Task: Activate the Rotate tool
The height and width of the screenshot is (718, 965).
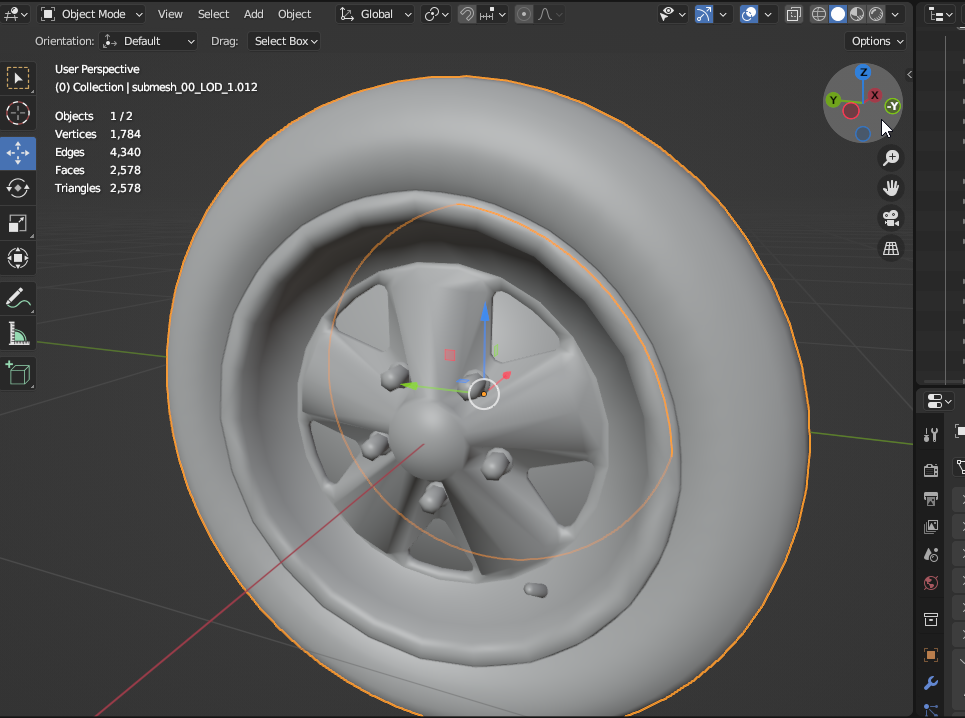Action: 18,188
